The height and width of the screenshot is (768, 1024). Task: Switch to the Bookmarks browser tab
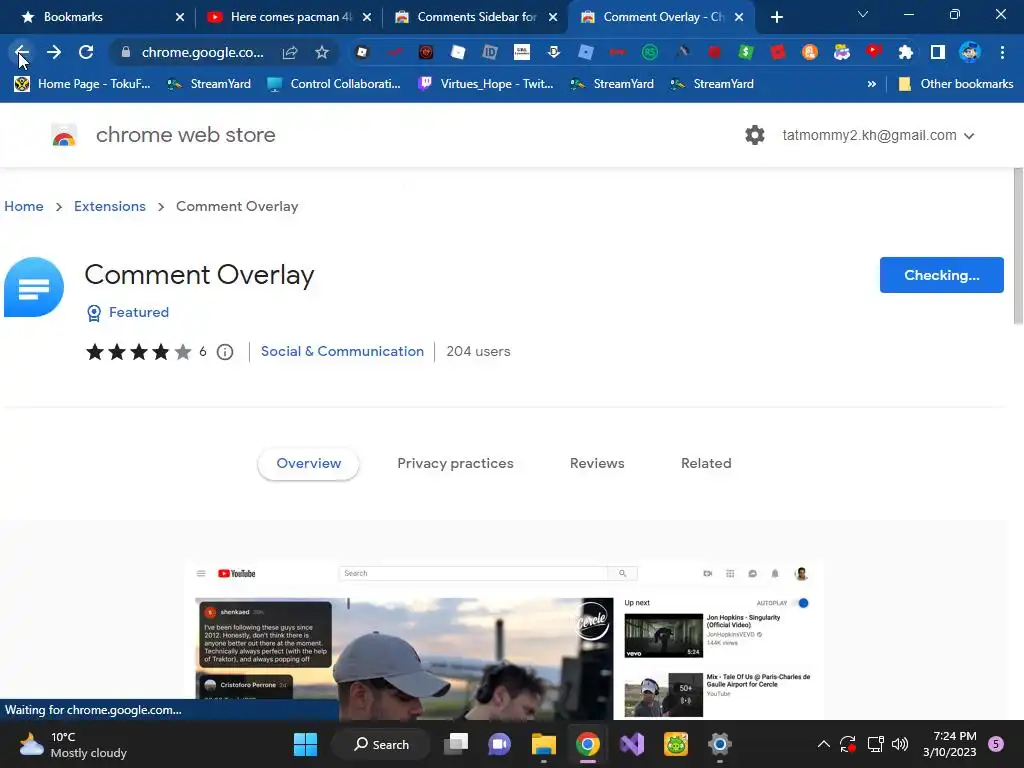pyautogui.click(x=98, y=17)
